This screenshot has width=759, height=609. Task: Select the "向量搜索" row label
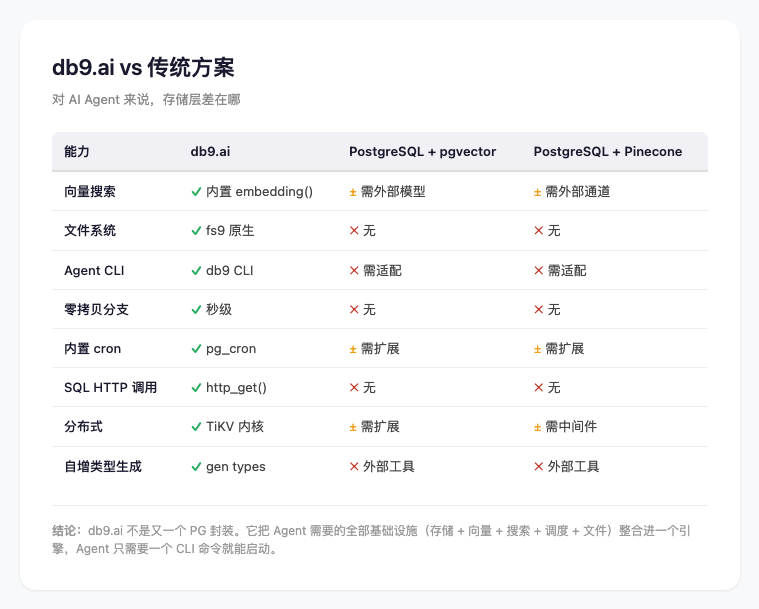tap(90, 192)
